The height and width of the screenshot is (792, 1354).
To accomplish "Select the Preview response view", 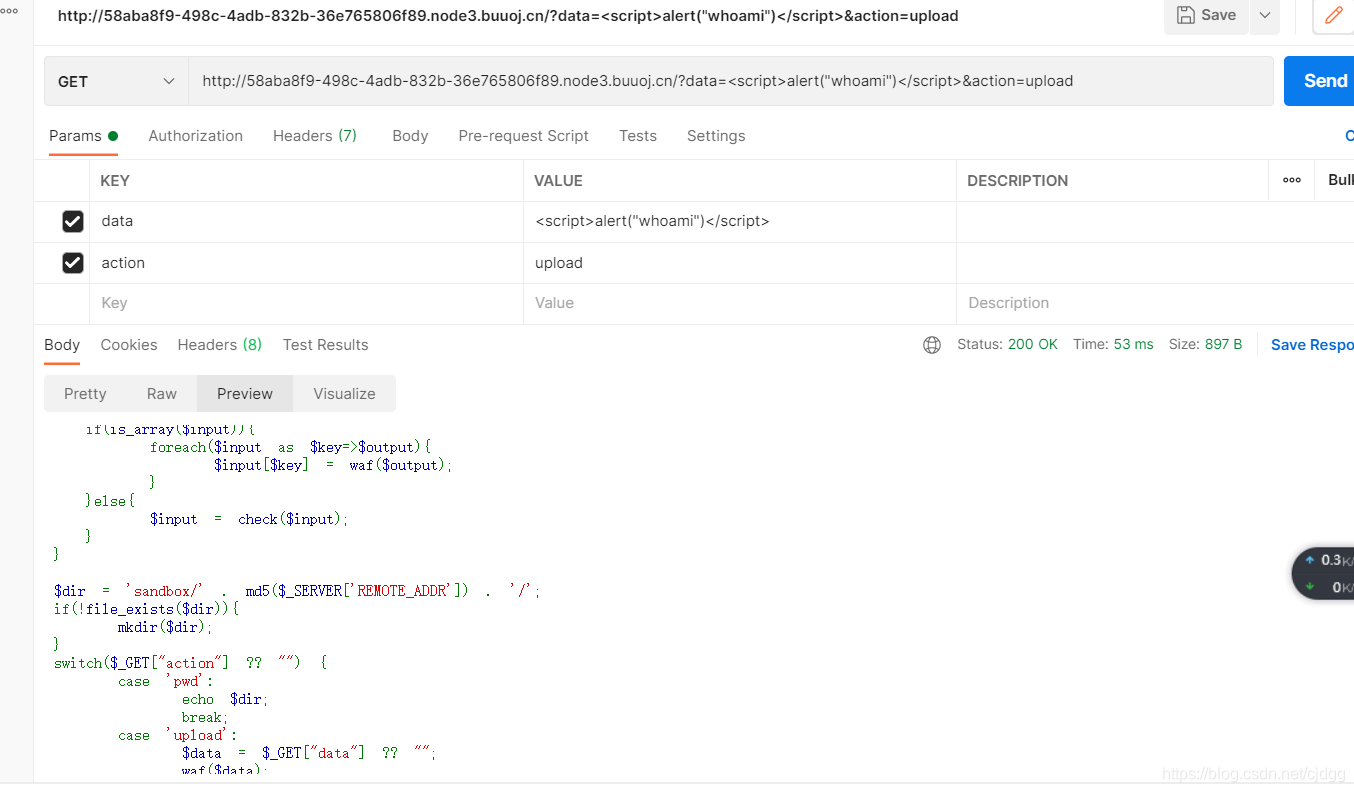I will [245, 394].
